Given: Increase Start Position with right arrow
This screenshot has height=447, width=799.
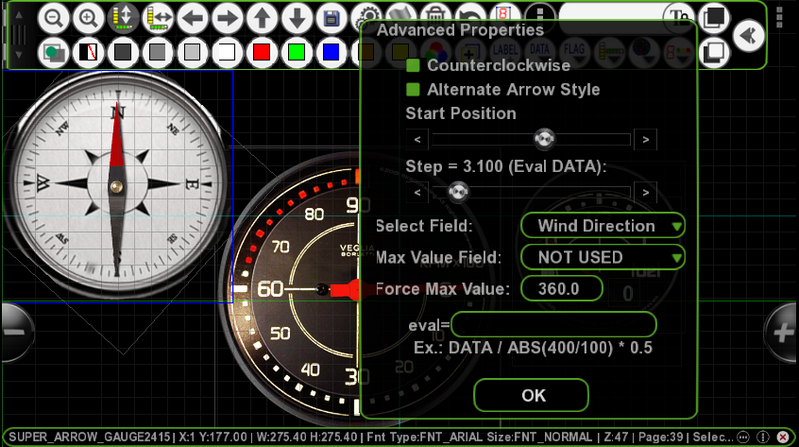Looking at the screenshot, I should click(646, 140).
